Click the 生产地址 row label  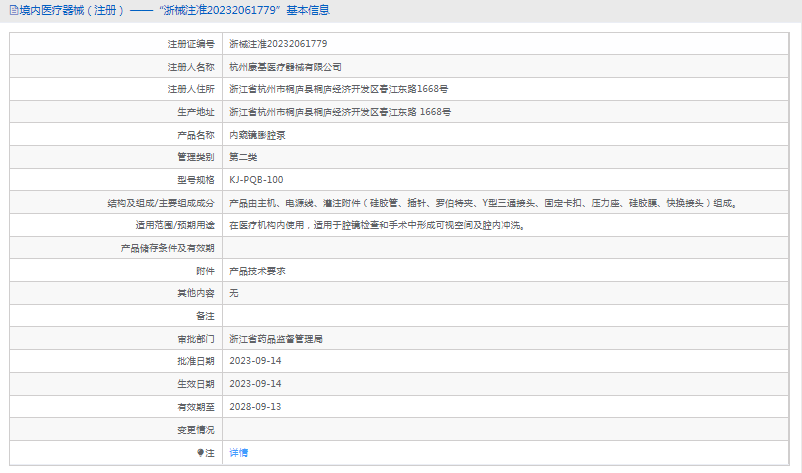click(196, 112)
